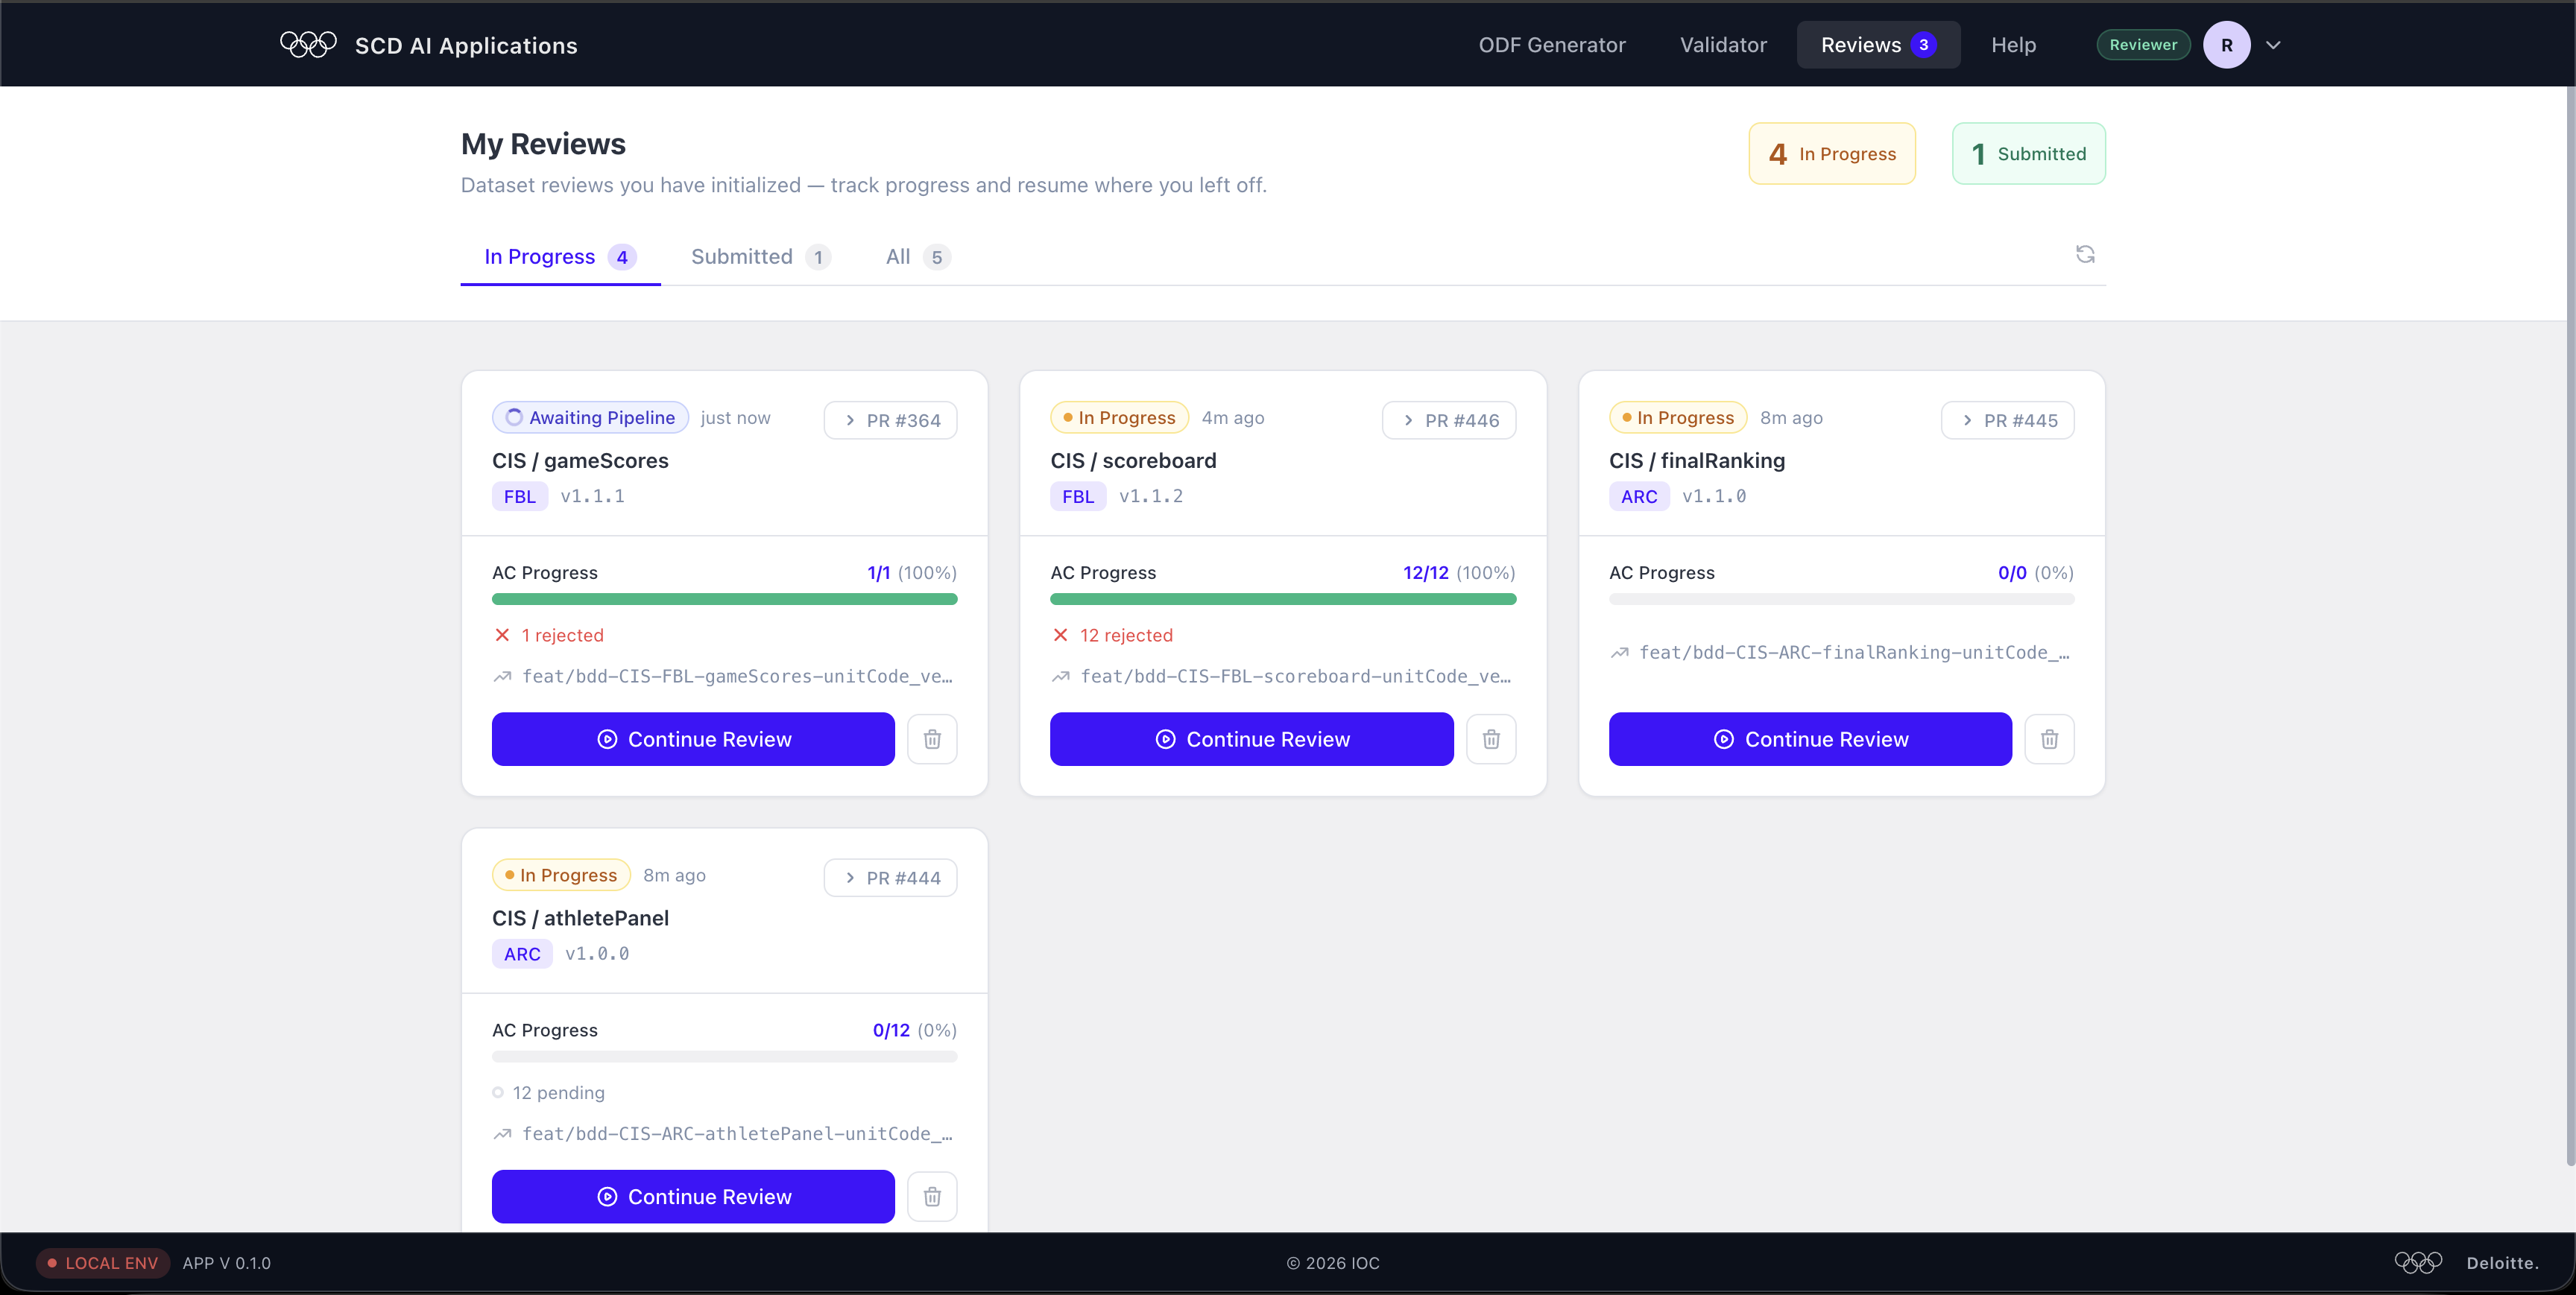Viewport: 2576px width, 1295px height.
Task: Click the Olympic rings logo in header
Action: click(x=308, y=45)
